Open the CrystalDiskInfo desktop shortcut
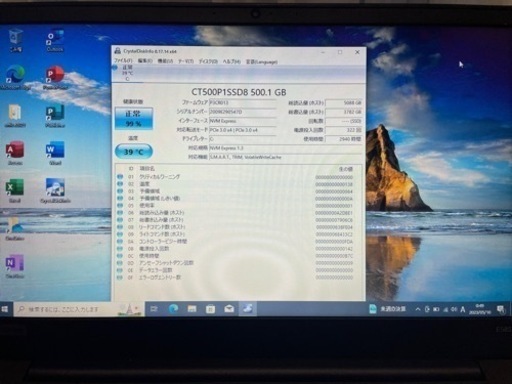The width and height of the screenshot is (512, 384). click(55, 191)
